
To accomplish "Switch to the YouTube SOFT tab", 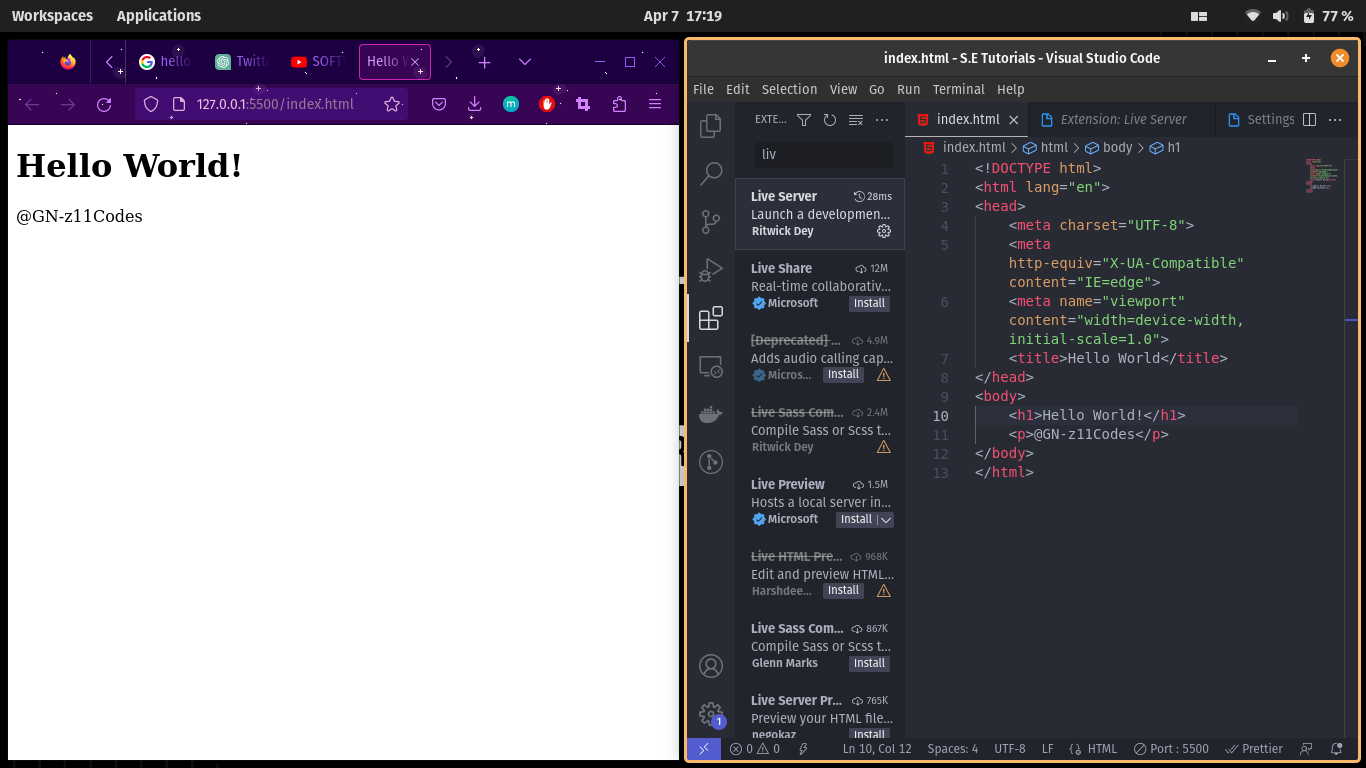I will coord(316,62).
